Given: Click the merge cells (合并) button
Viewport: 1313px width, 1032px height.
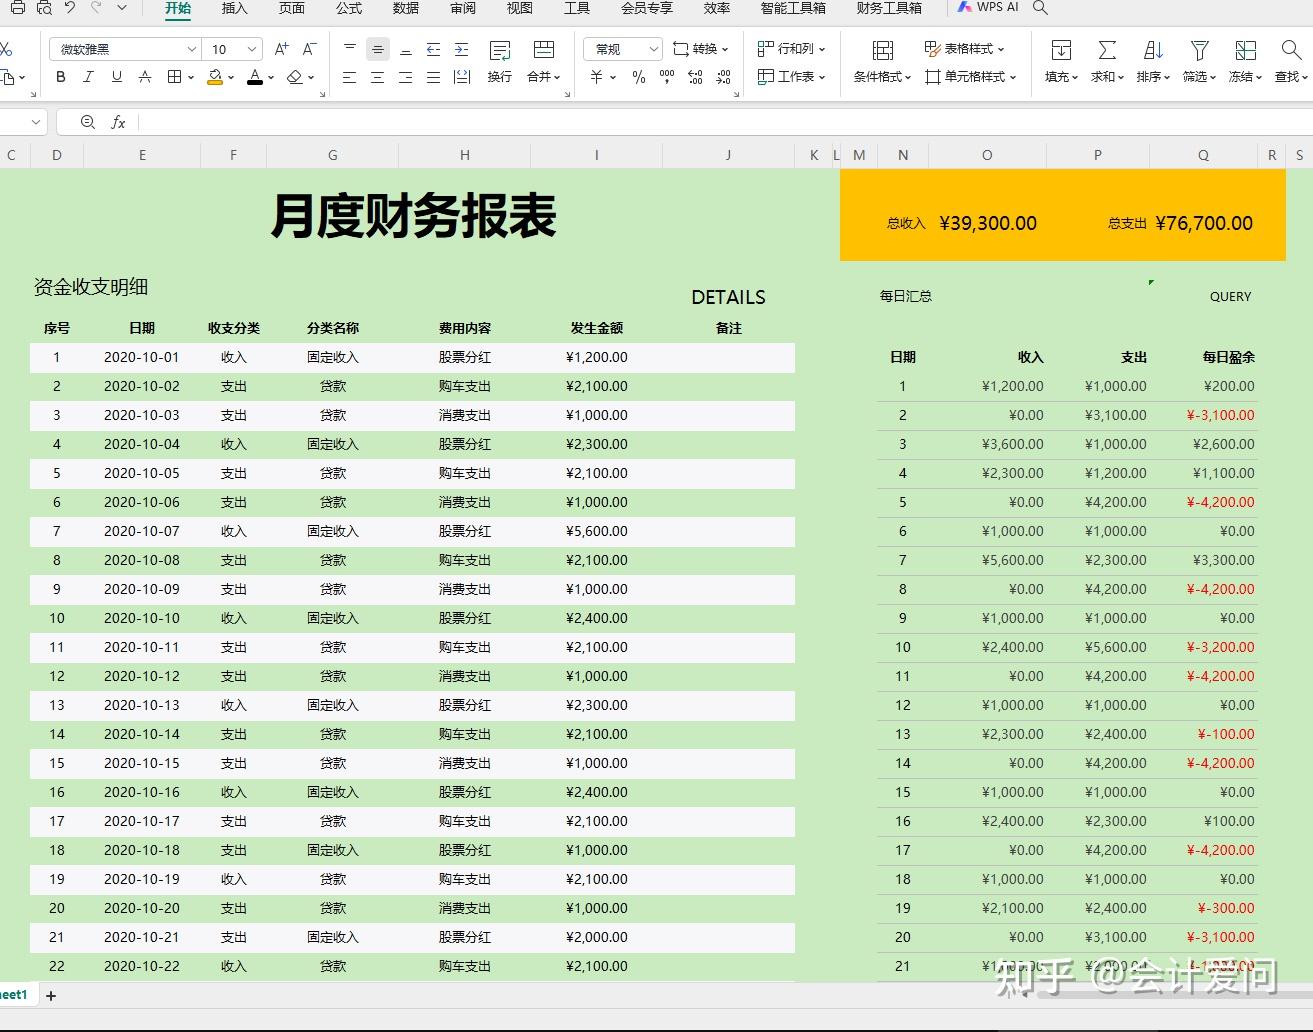Looking at the screenshot, I should pos(544,62).
